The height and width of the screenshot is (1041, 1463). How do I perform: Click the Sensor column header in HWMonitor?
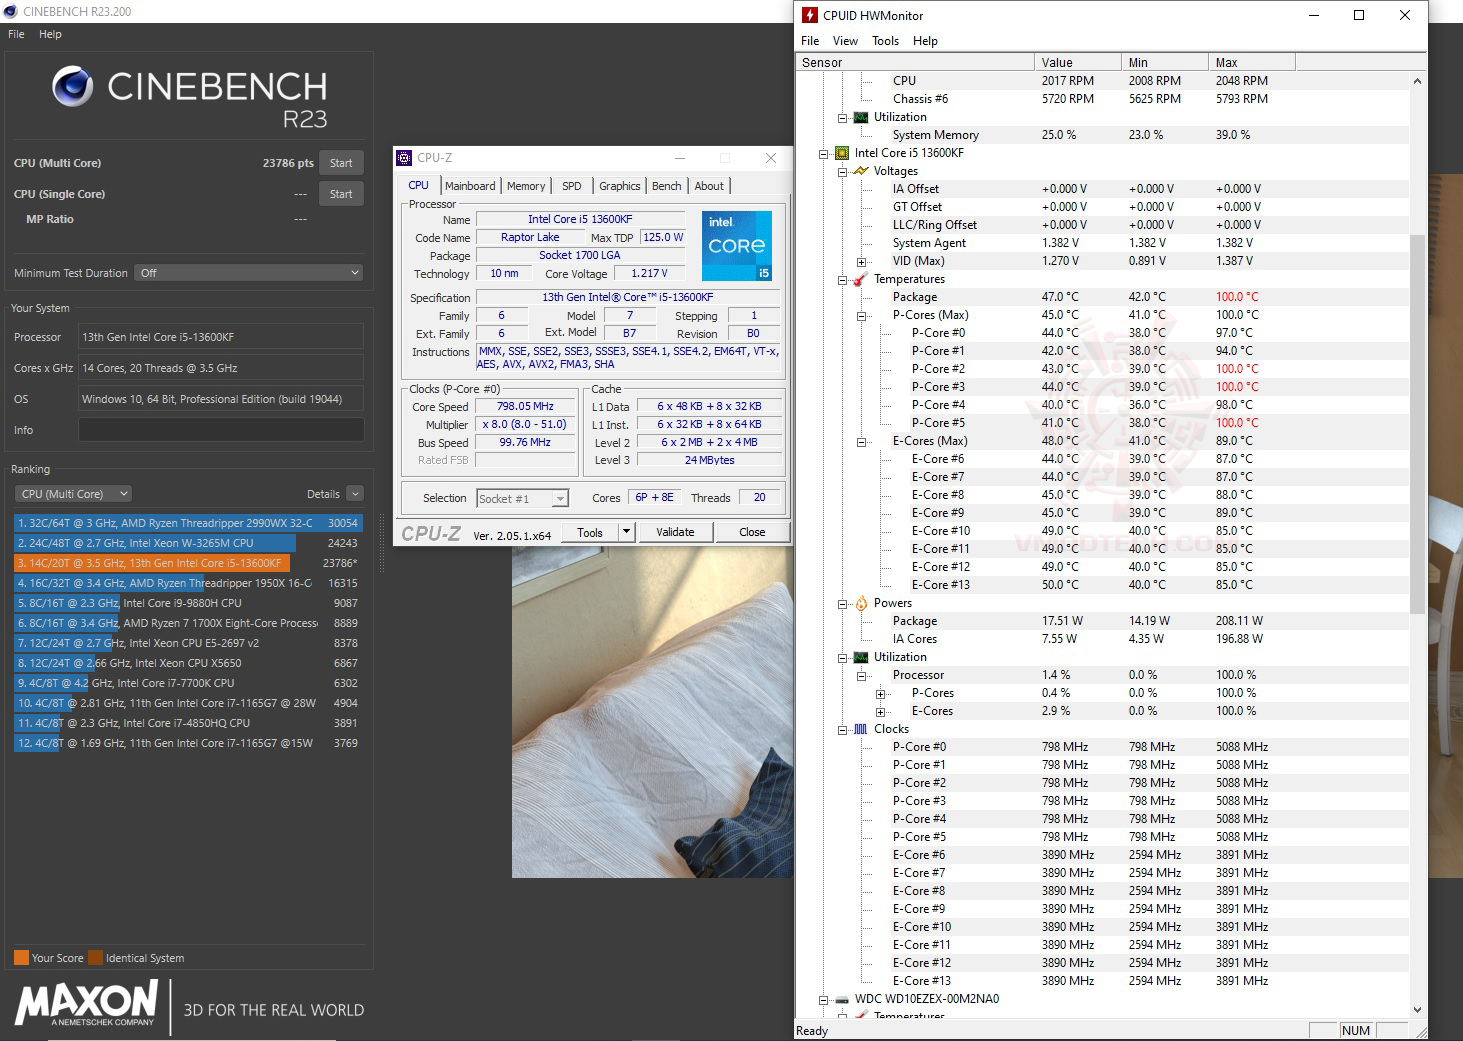[x=915, y=62]
